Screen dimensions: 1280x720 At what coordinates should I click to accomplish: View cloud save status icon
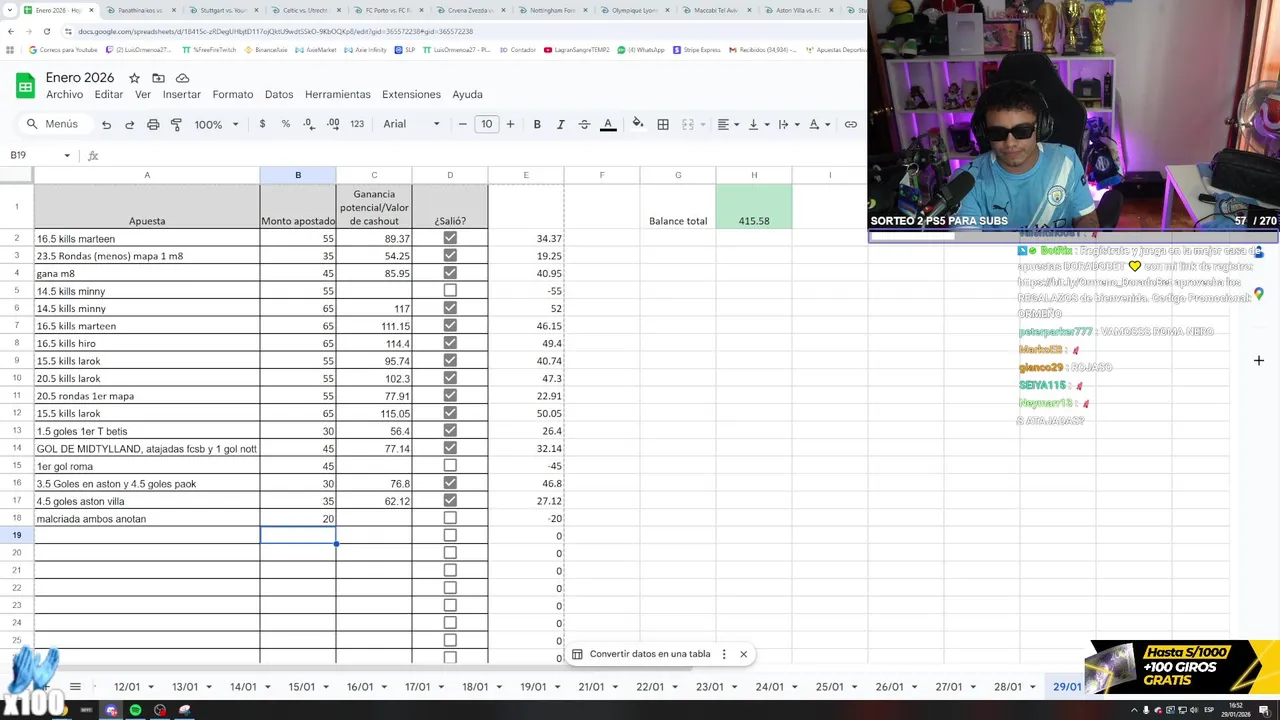coord(182,78)
